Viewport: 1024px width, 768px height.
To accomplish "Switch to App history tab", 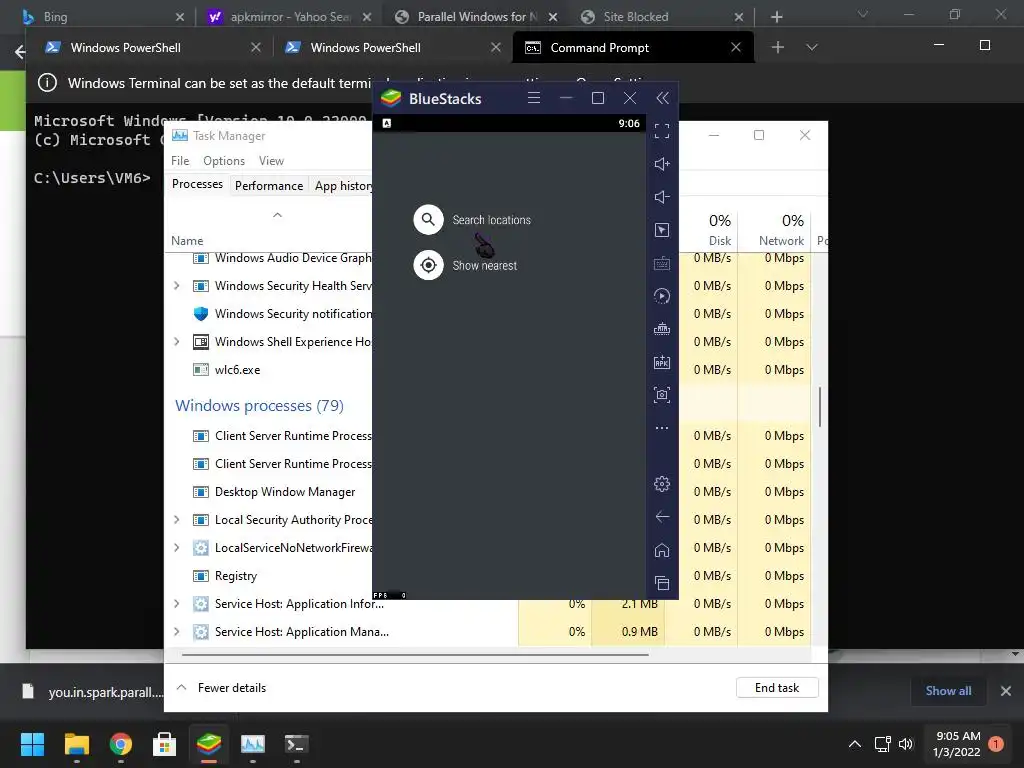I will pyautogui.click(x=343, y=185).
